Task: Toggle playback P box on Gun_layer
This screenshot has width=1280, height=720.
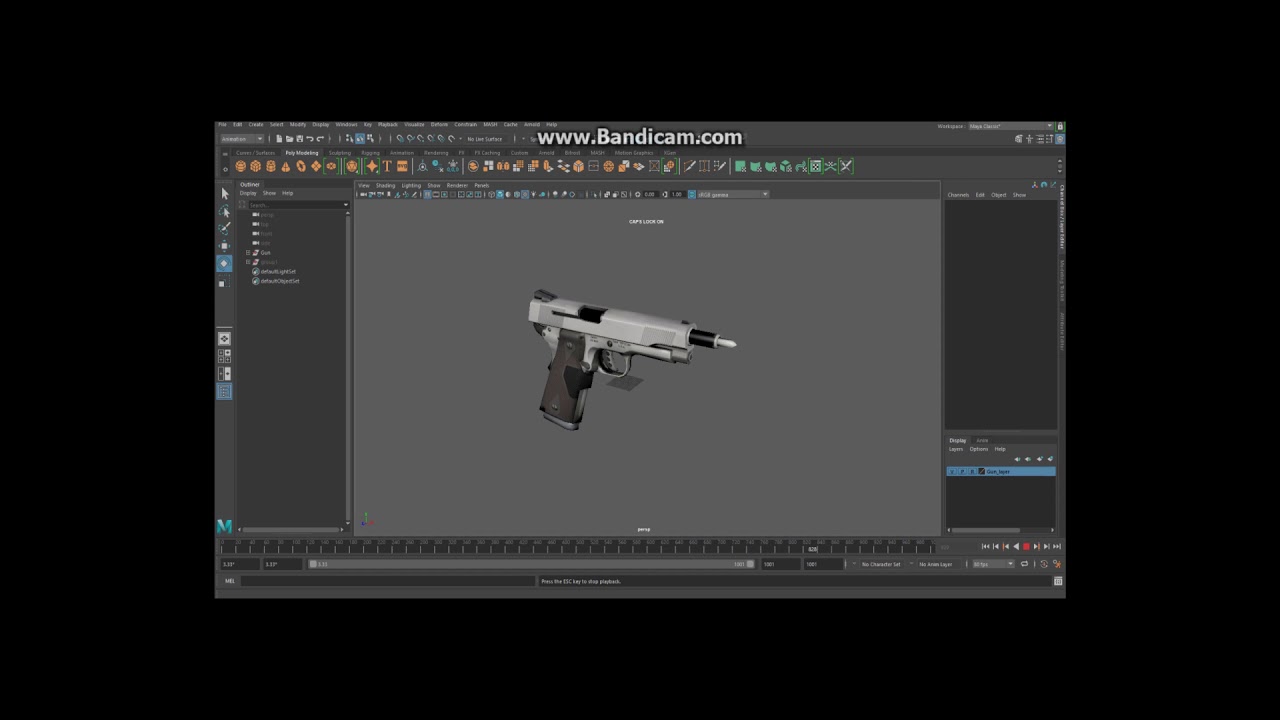Action: click(962, 471)
